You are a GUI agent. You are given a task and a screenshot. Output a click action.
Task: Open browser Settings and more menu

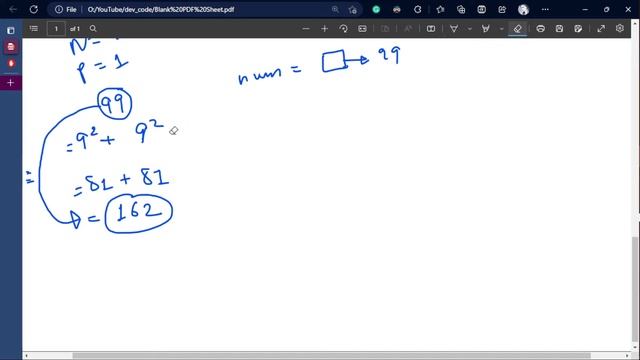pyautogui.click(x=545, y=9)
